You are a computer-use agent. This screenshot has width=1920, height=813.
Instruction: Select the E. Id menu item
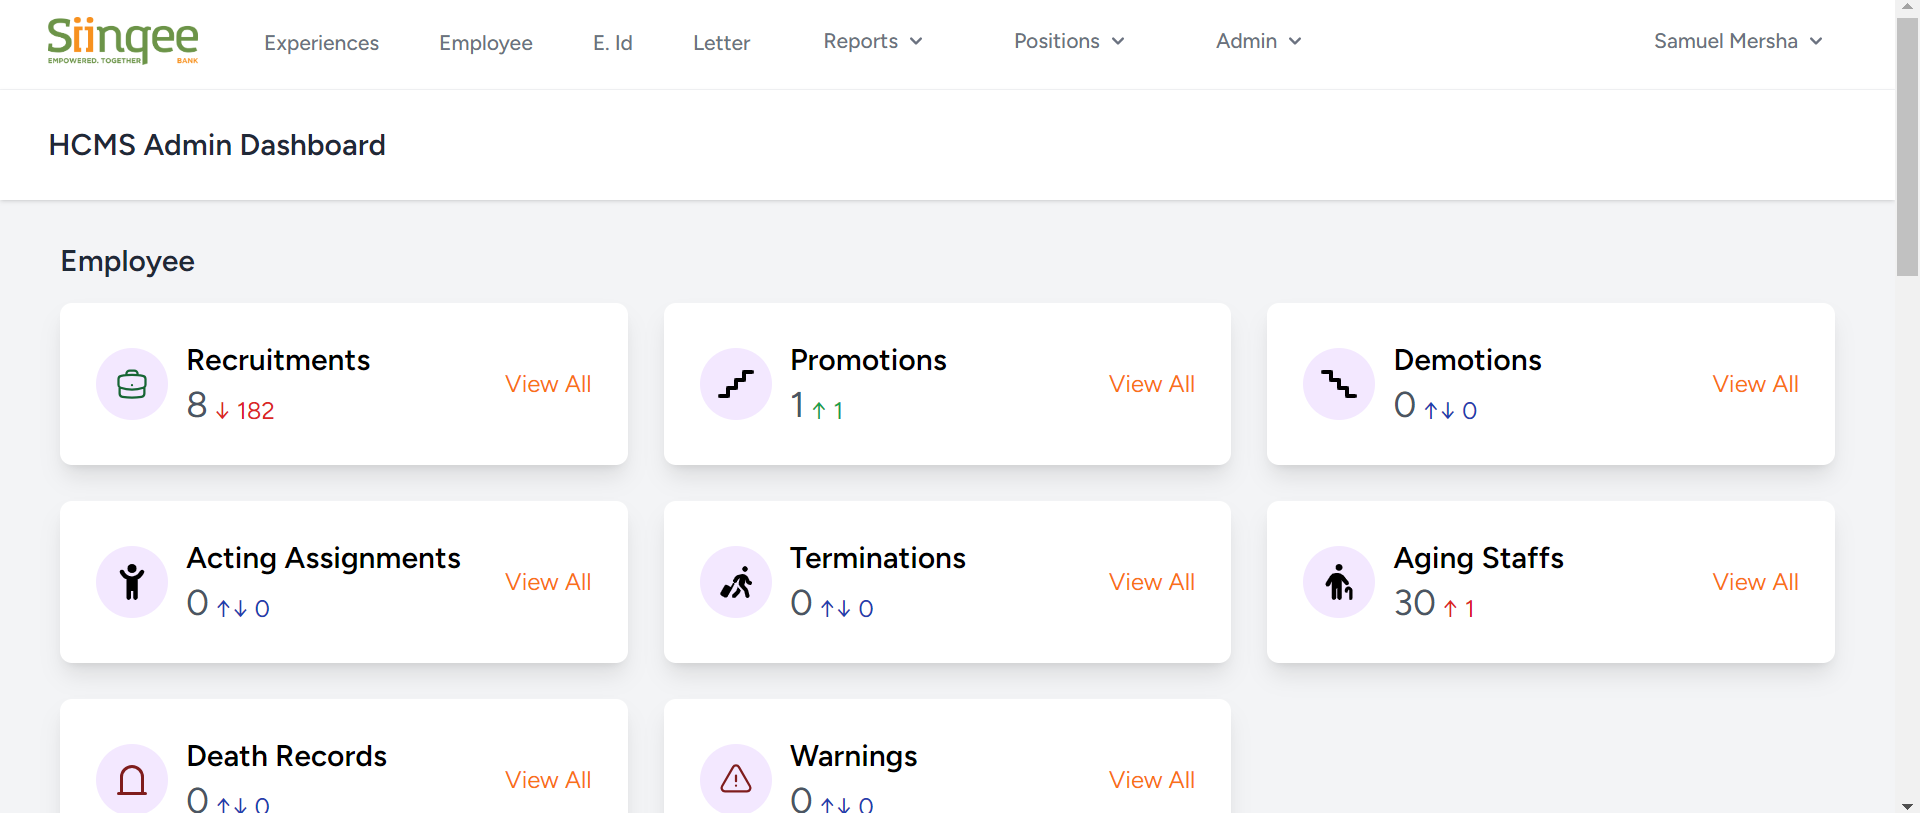613,43
